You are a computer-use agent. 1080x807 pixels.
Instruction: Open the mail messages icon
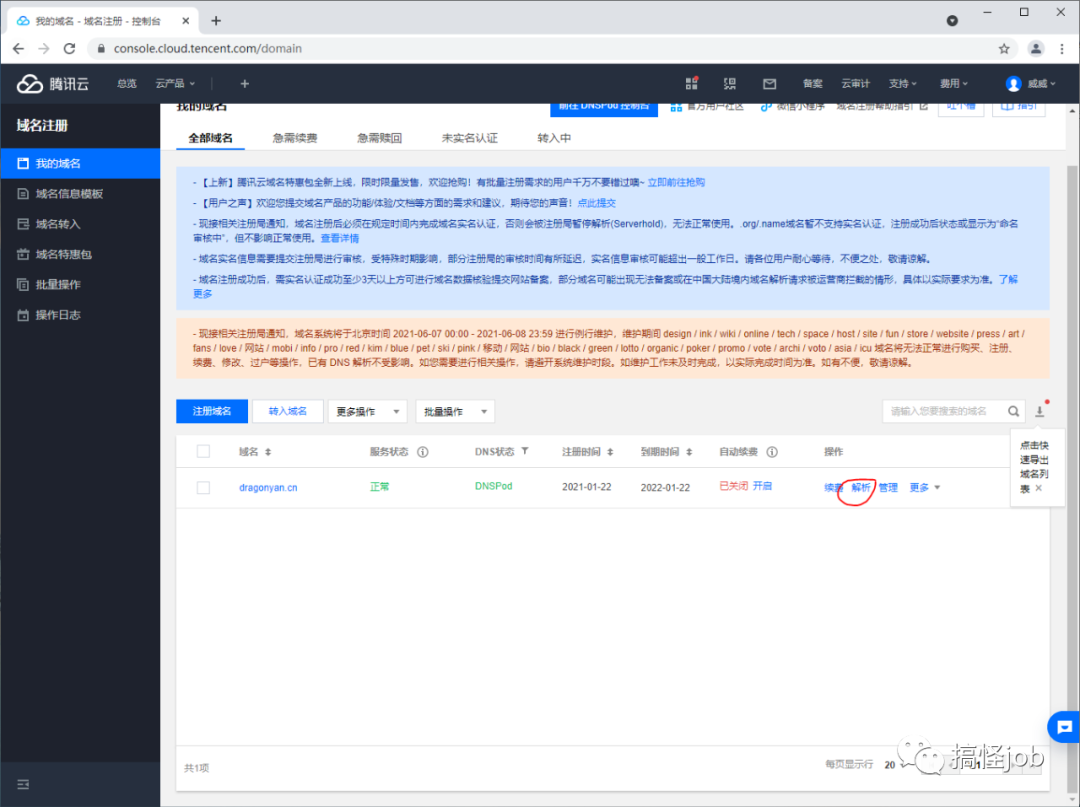769,83
